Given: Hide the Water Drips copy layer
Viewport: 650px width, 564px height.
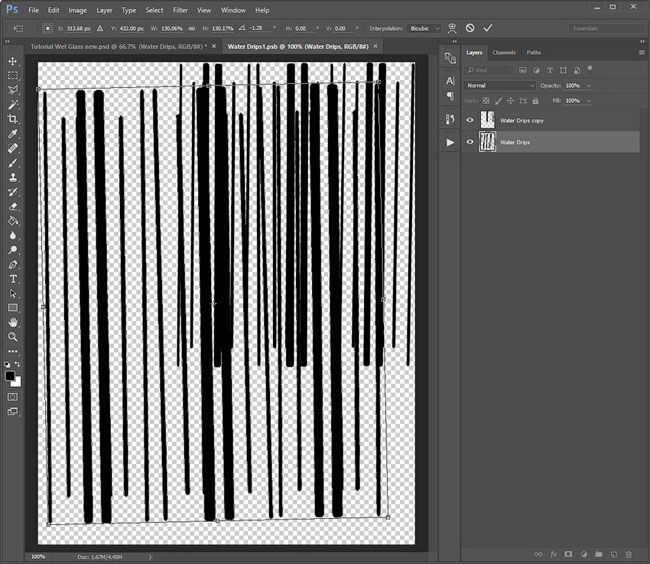Looking at the screenshot, I should [x=470, y=120].
